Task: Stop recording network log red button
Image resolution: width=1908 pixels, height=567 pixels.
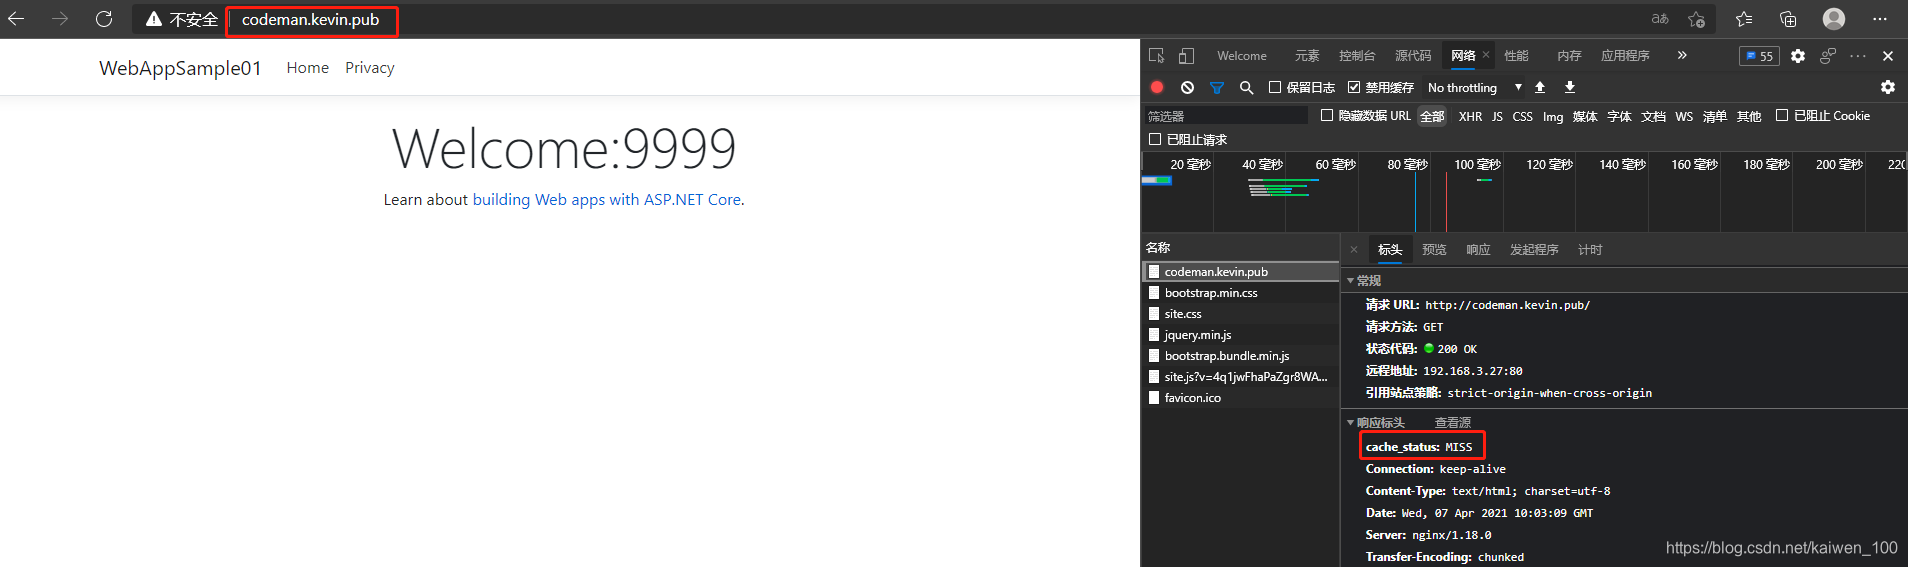Action: [1157, 87]
